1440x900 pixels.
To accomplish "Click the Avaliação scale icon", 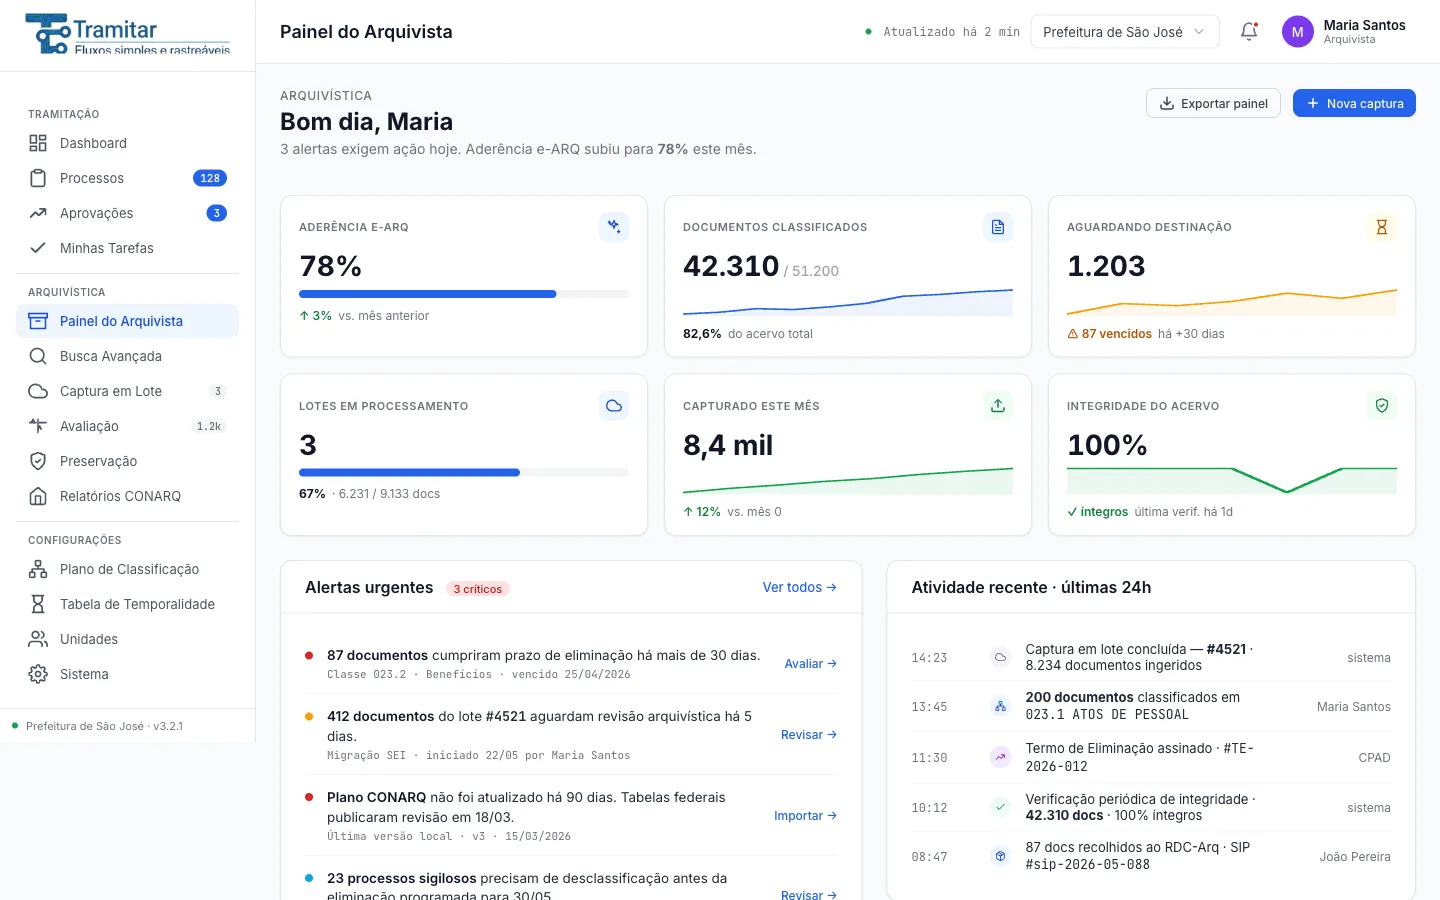I will (x=38, y=426).
